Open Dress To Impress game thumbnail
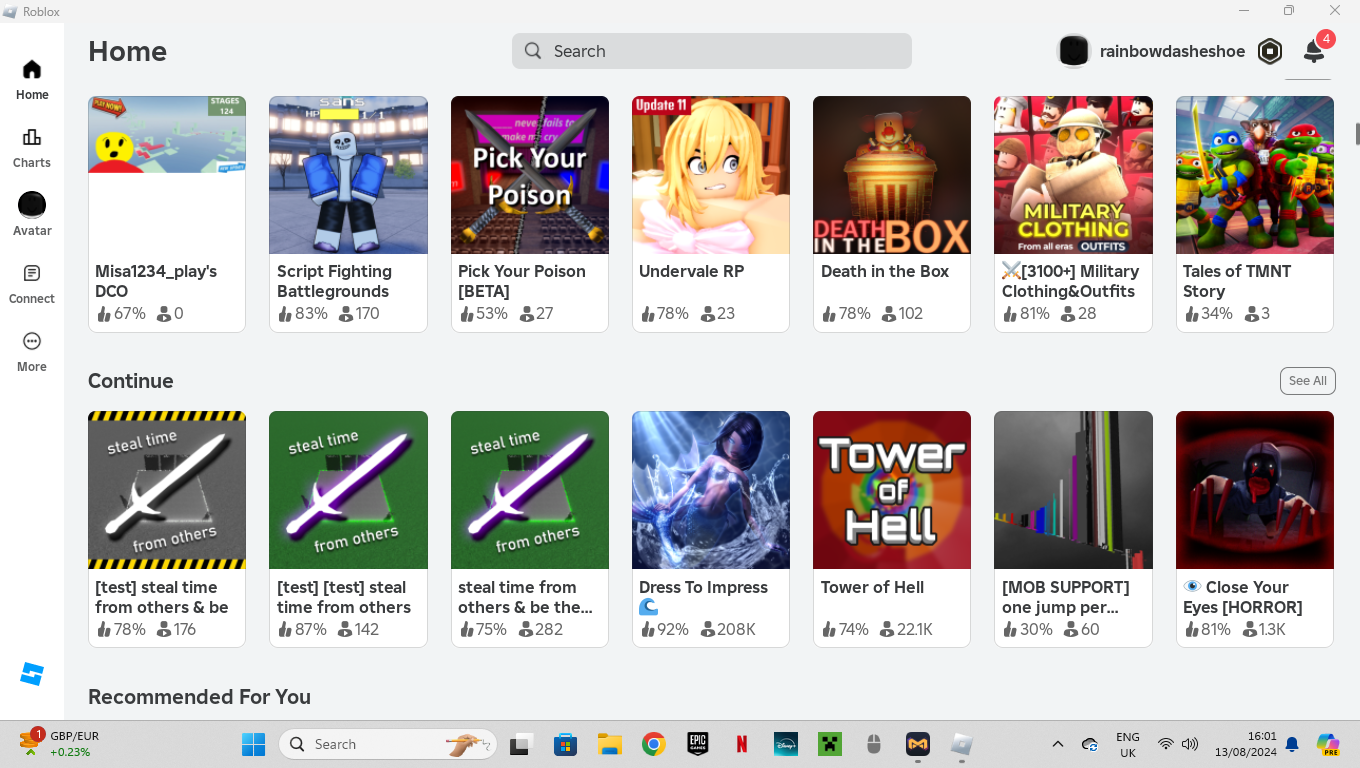This screenshot has height=768, width=1360. click(711, 490)
